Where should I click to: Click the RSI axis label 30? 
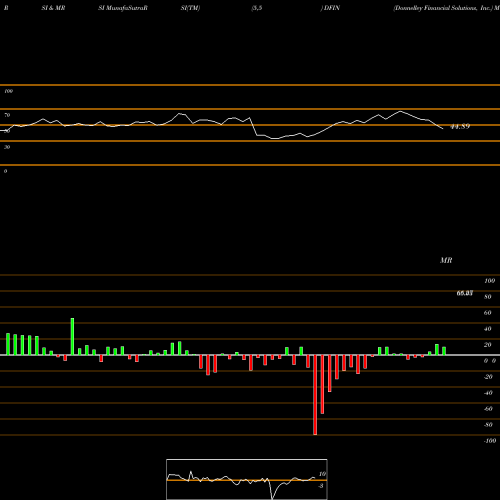click(x=7, y=147)
